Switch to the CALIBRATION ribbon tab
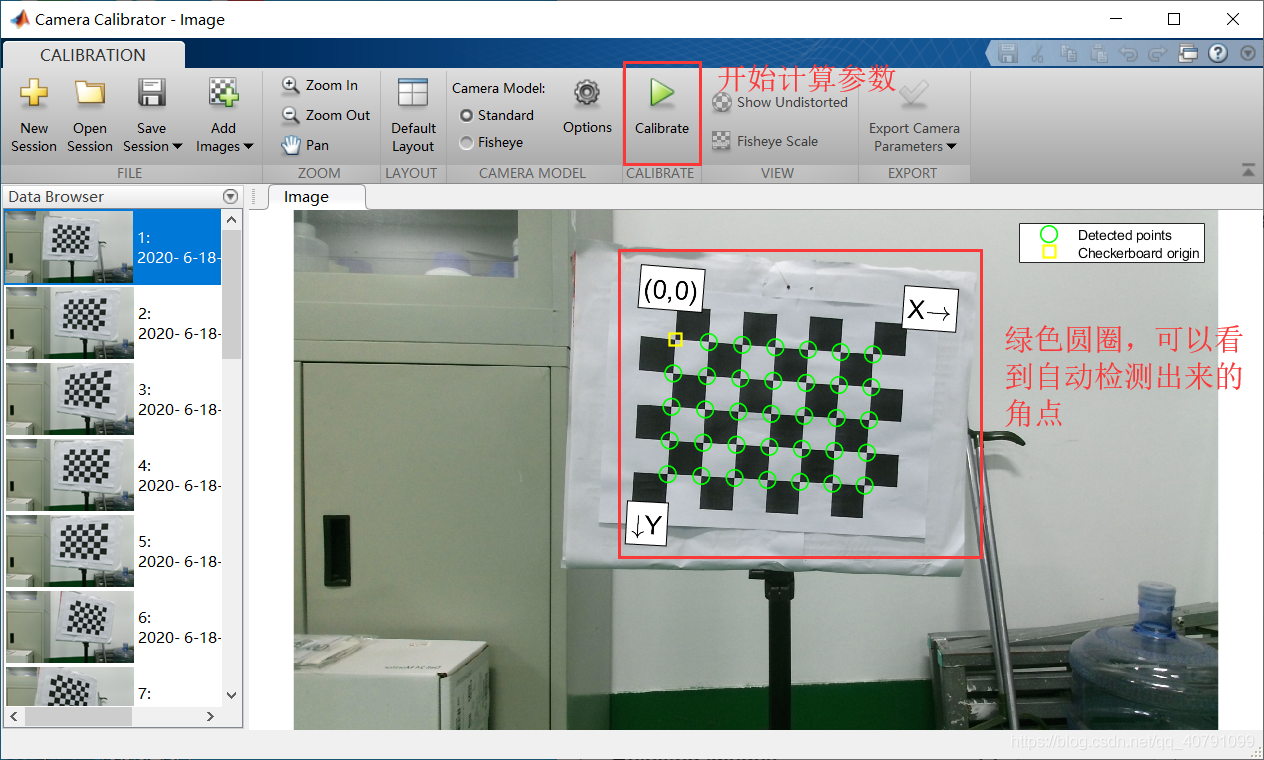The width and height of the screenshot is (1264, 760). pos(93,55)
